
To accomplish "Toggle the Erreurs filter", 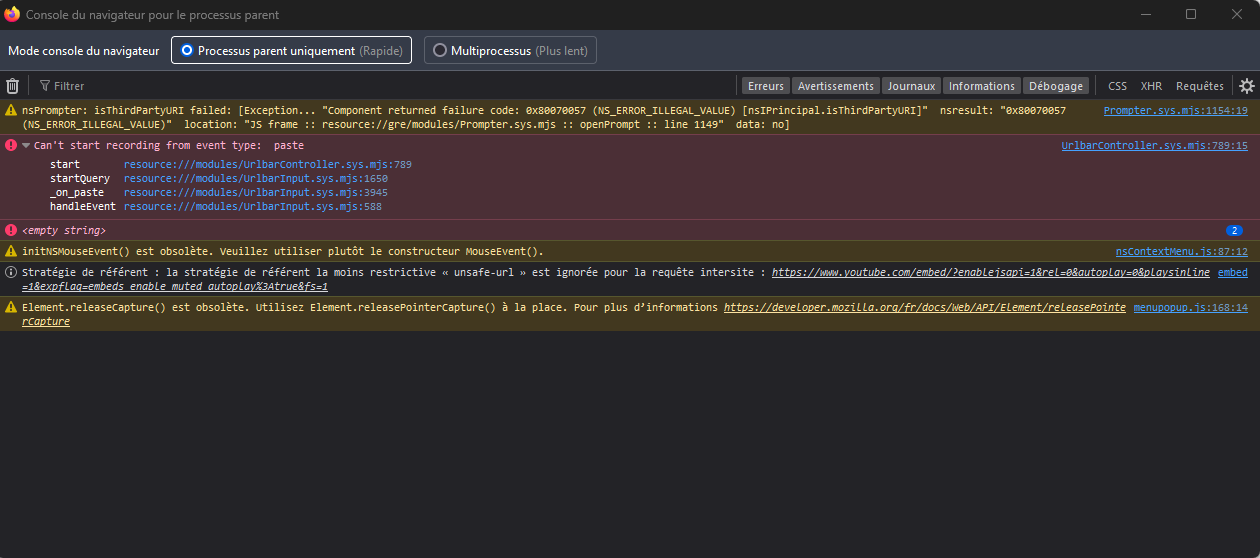I will click(766, 86).
